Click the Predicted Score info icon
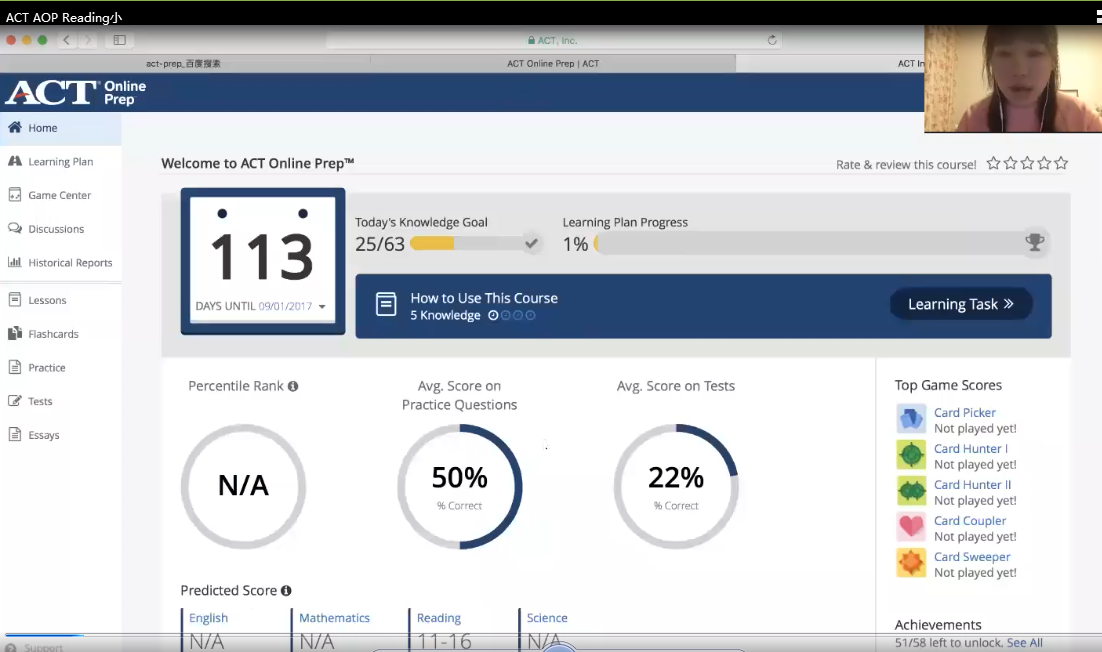This screenshot has height=652, width=1102. (x=286, y=591)
